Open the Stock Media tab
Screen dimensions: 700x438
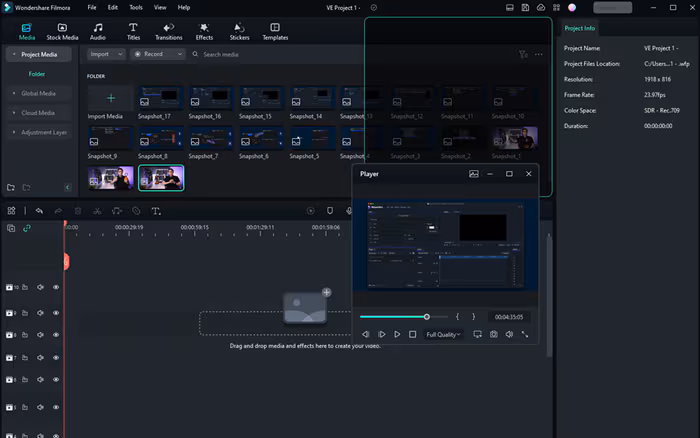(62, 31)
